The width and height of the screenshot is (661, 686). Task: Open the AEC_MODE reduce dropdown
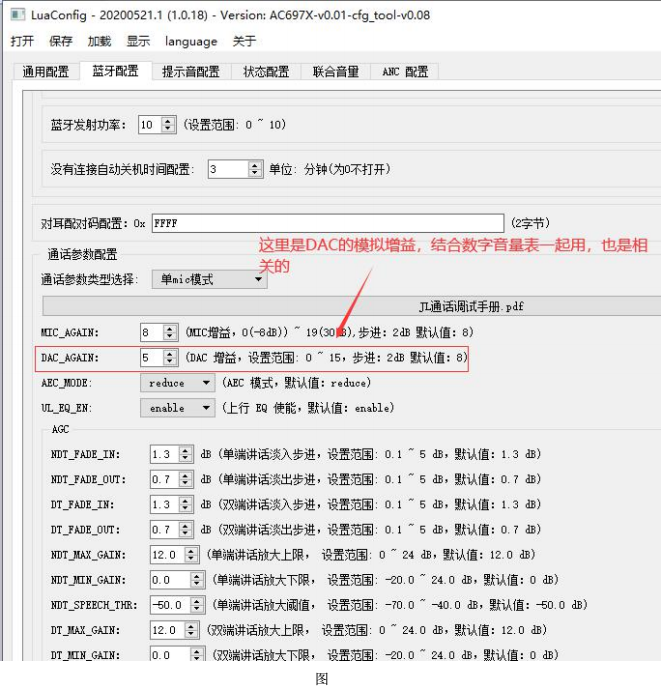[178, 383]
